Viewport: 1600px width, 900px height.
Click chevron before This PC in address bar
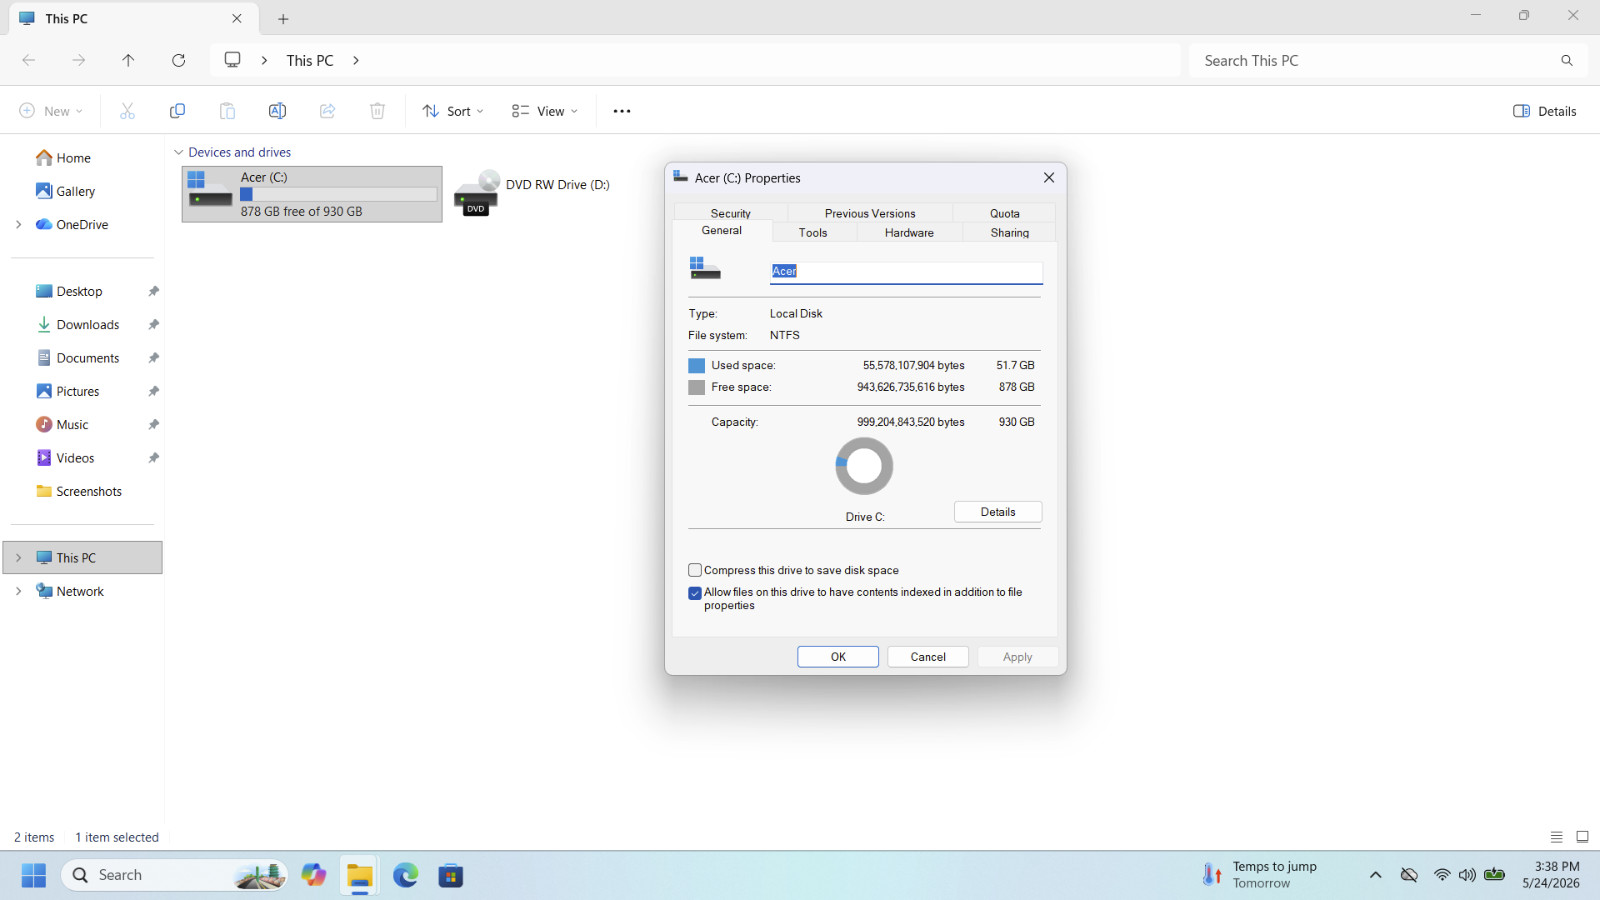coord(264,60)
